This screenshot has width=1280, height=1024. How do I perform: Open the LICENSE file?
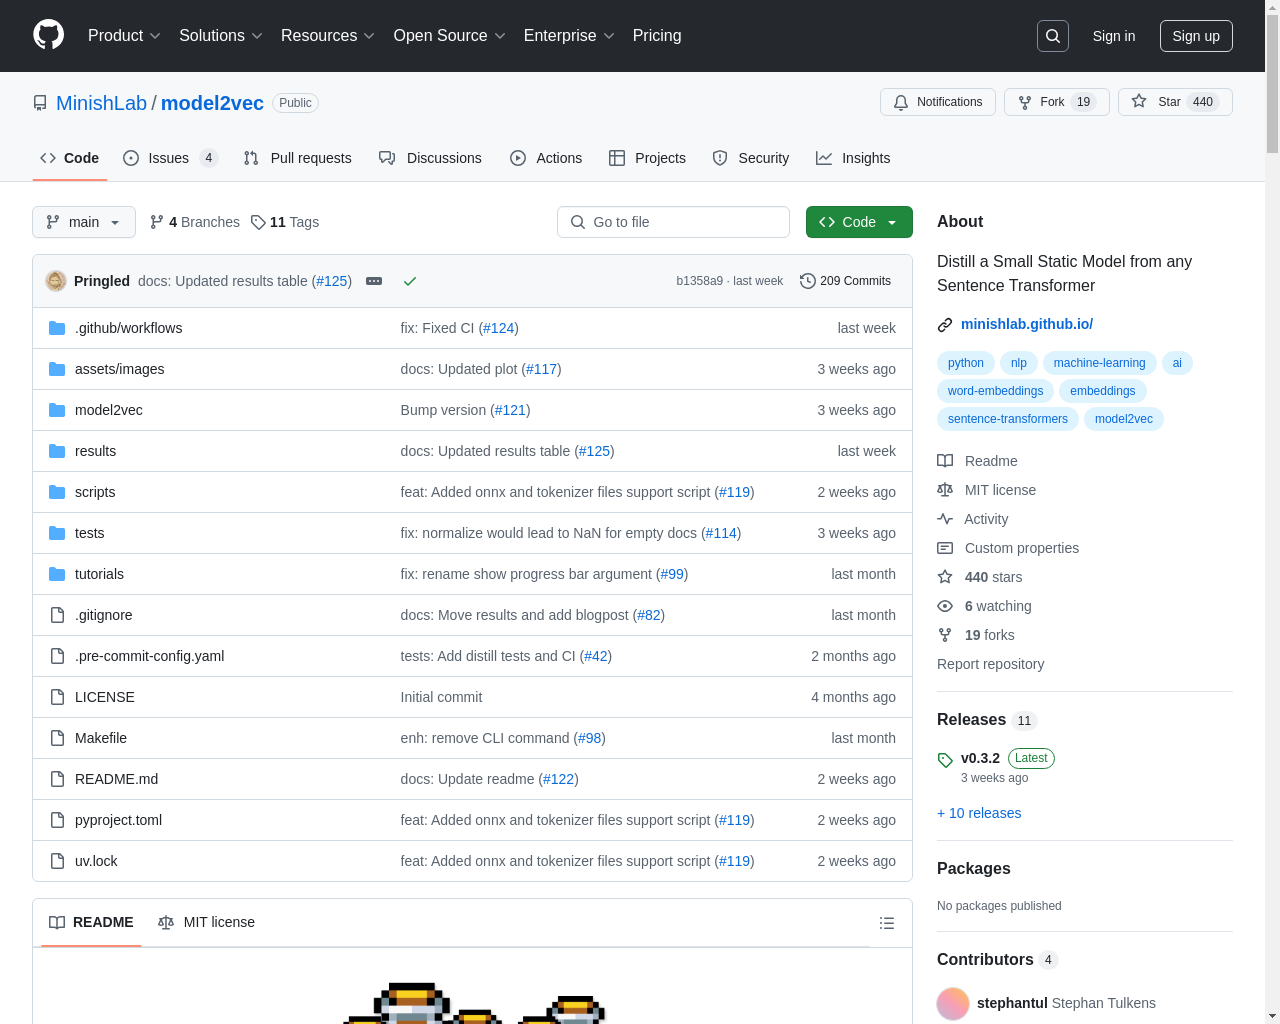click(104, 697)
